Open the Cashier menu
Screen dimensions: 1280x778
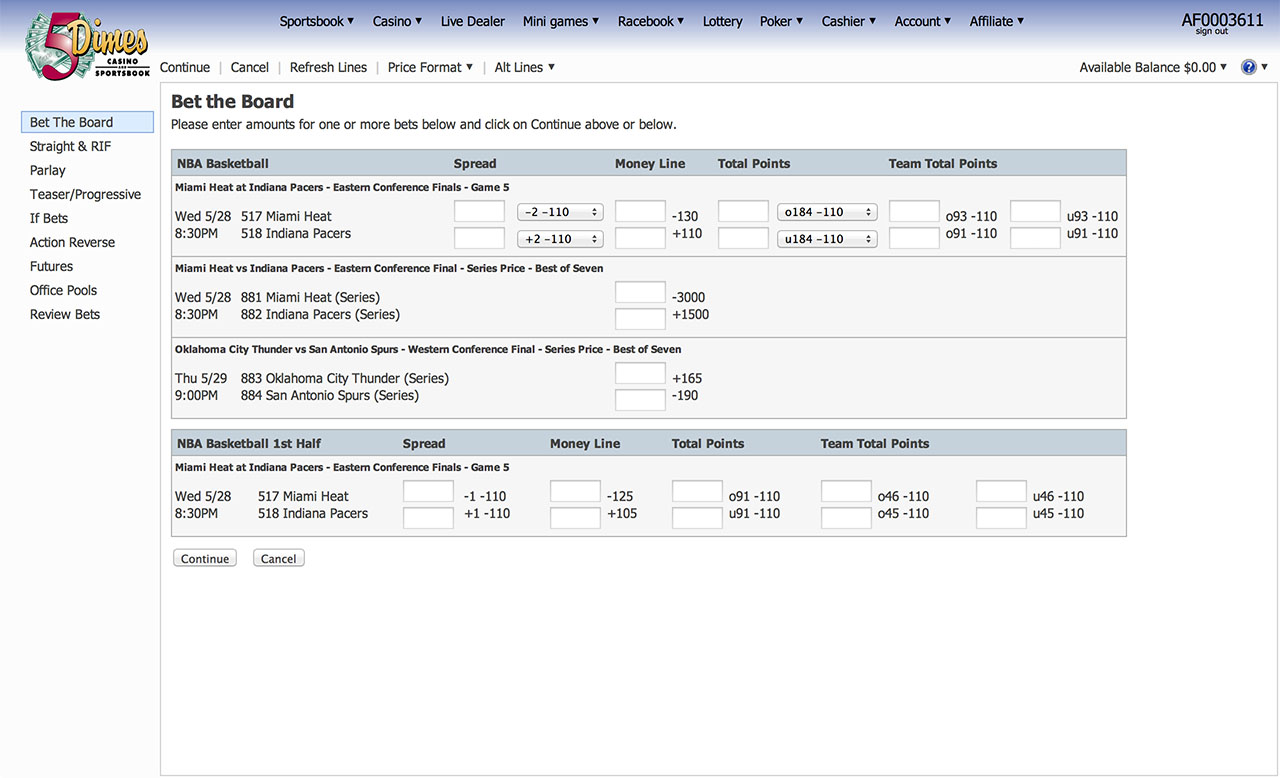pyautogui.click(x=848, y=21)
